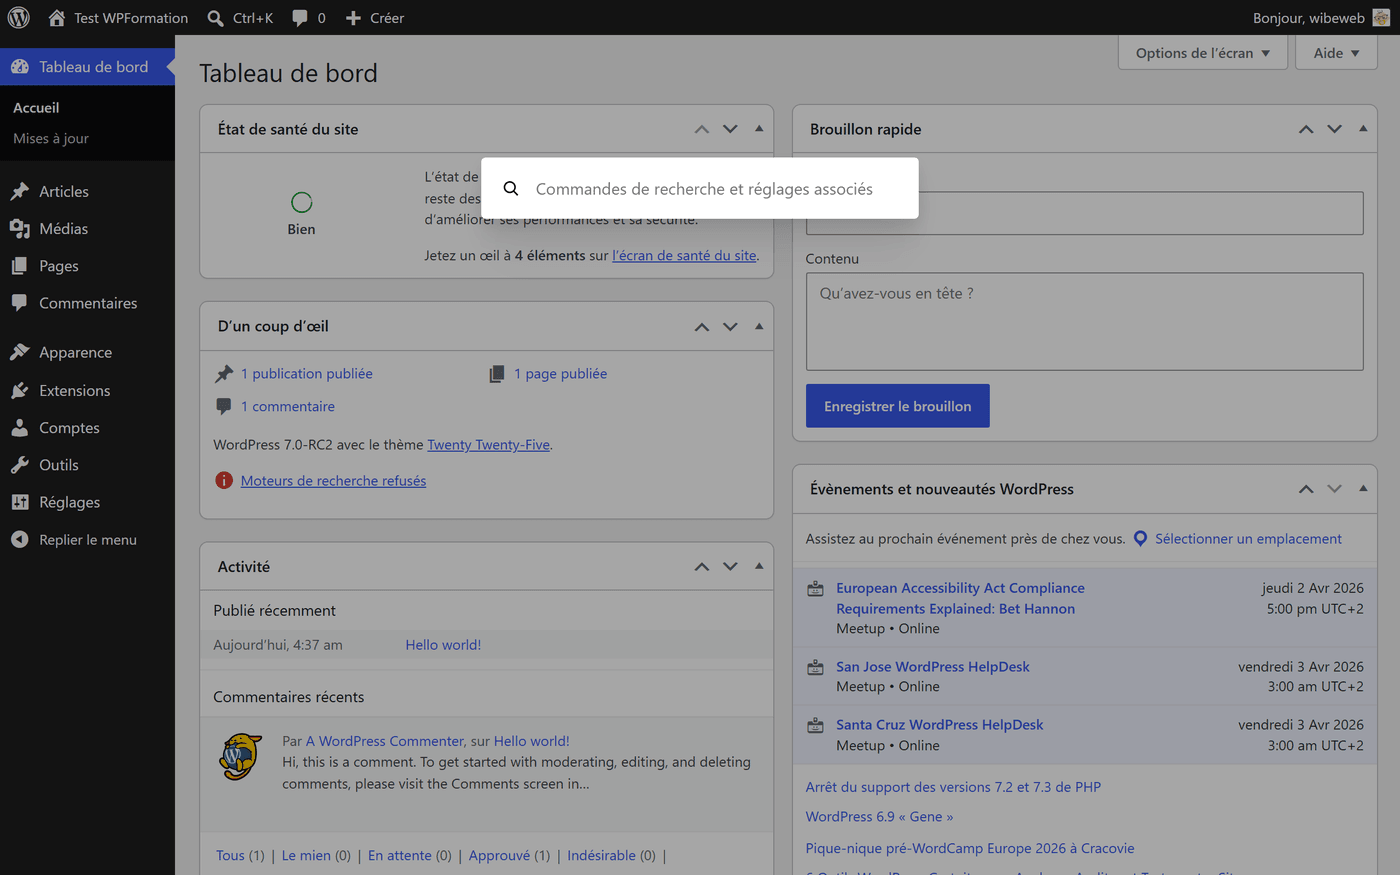Collapse the menu with Replier le menu
Image resolution: width=1400 pixels, height=875 pixels.
87,540
